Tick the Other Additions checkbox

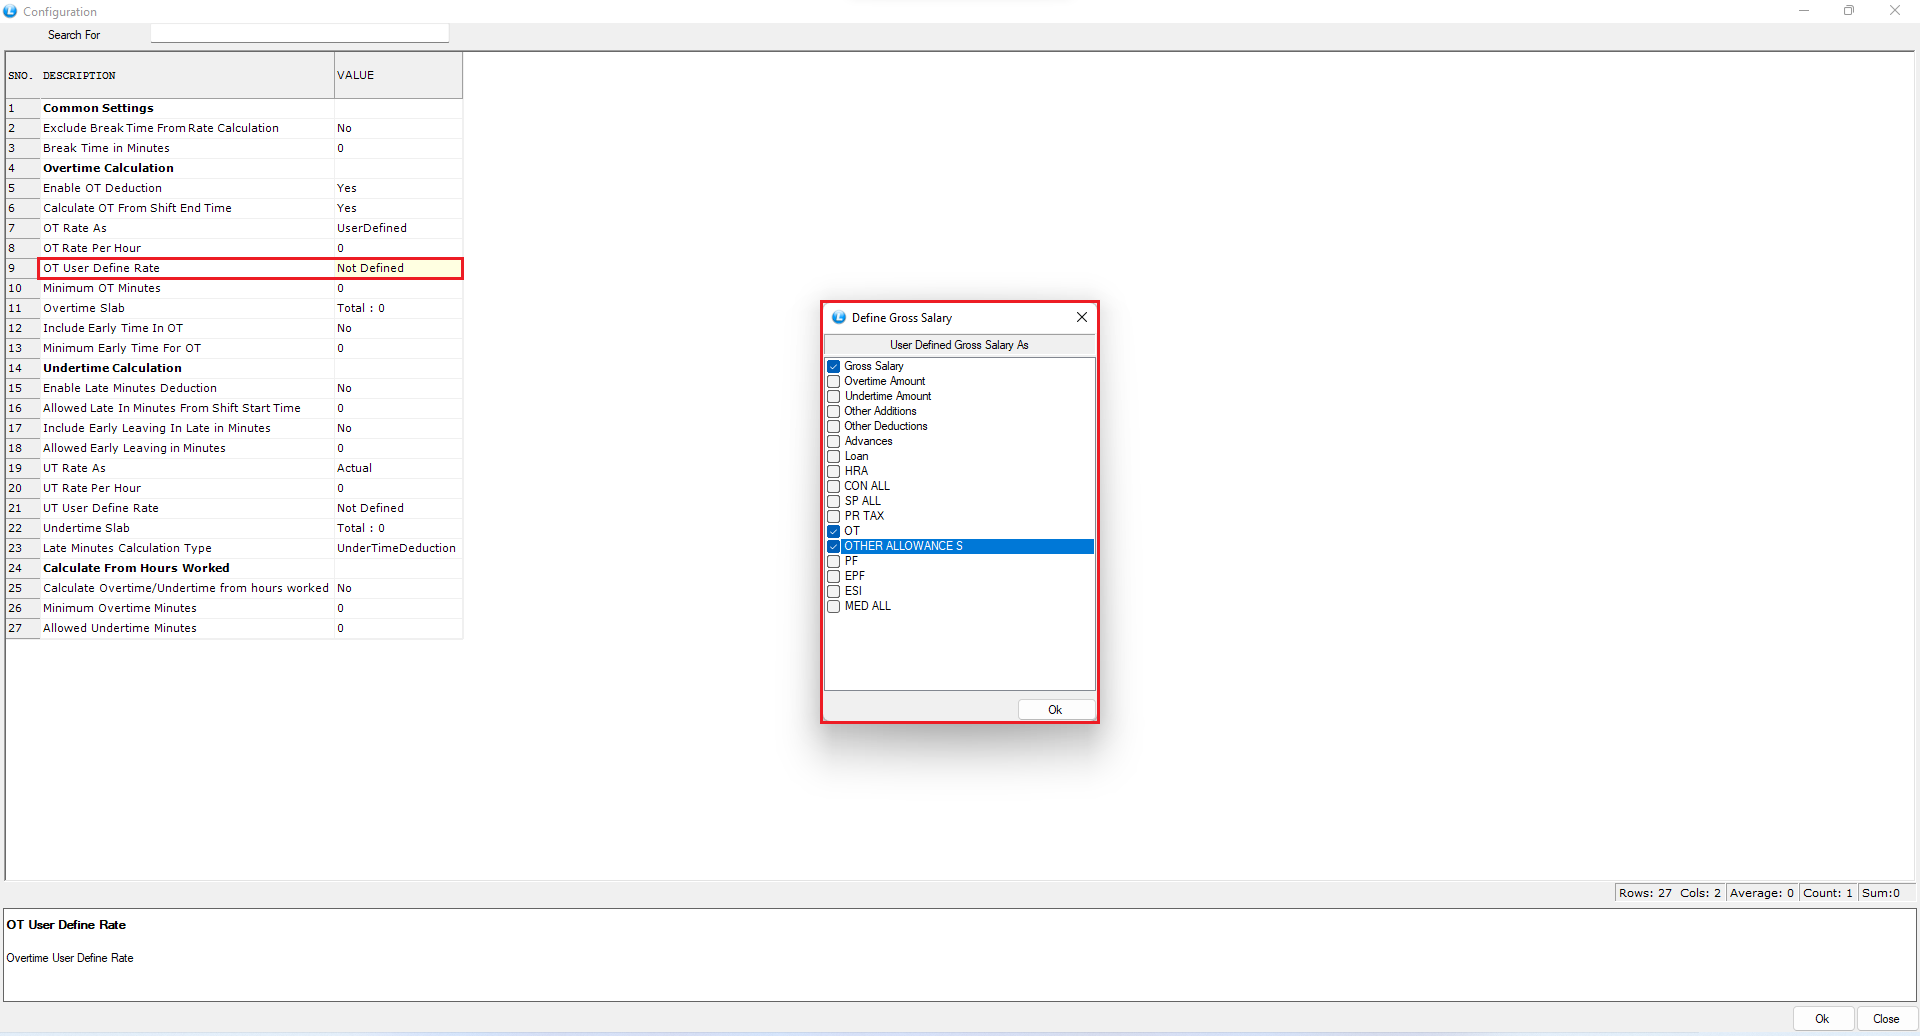click(x=834, y=412)
